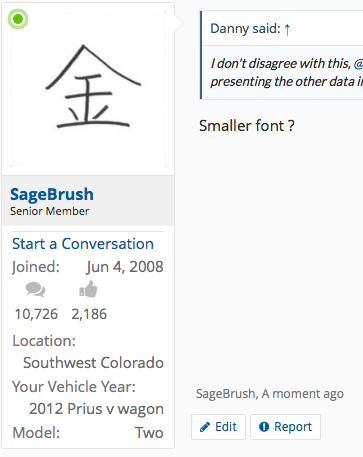Image resolution: width=363 pixels, height=457 pixels.
Task: Open the 10,726 message count
Action: coord(36,314)
